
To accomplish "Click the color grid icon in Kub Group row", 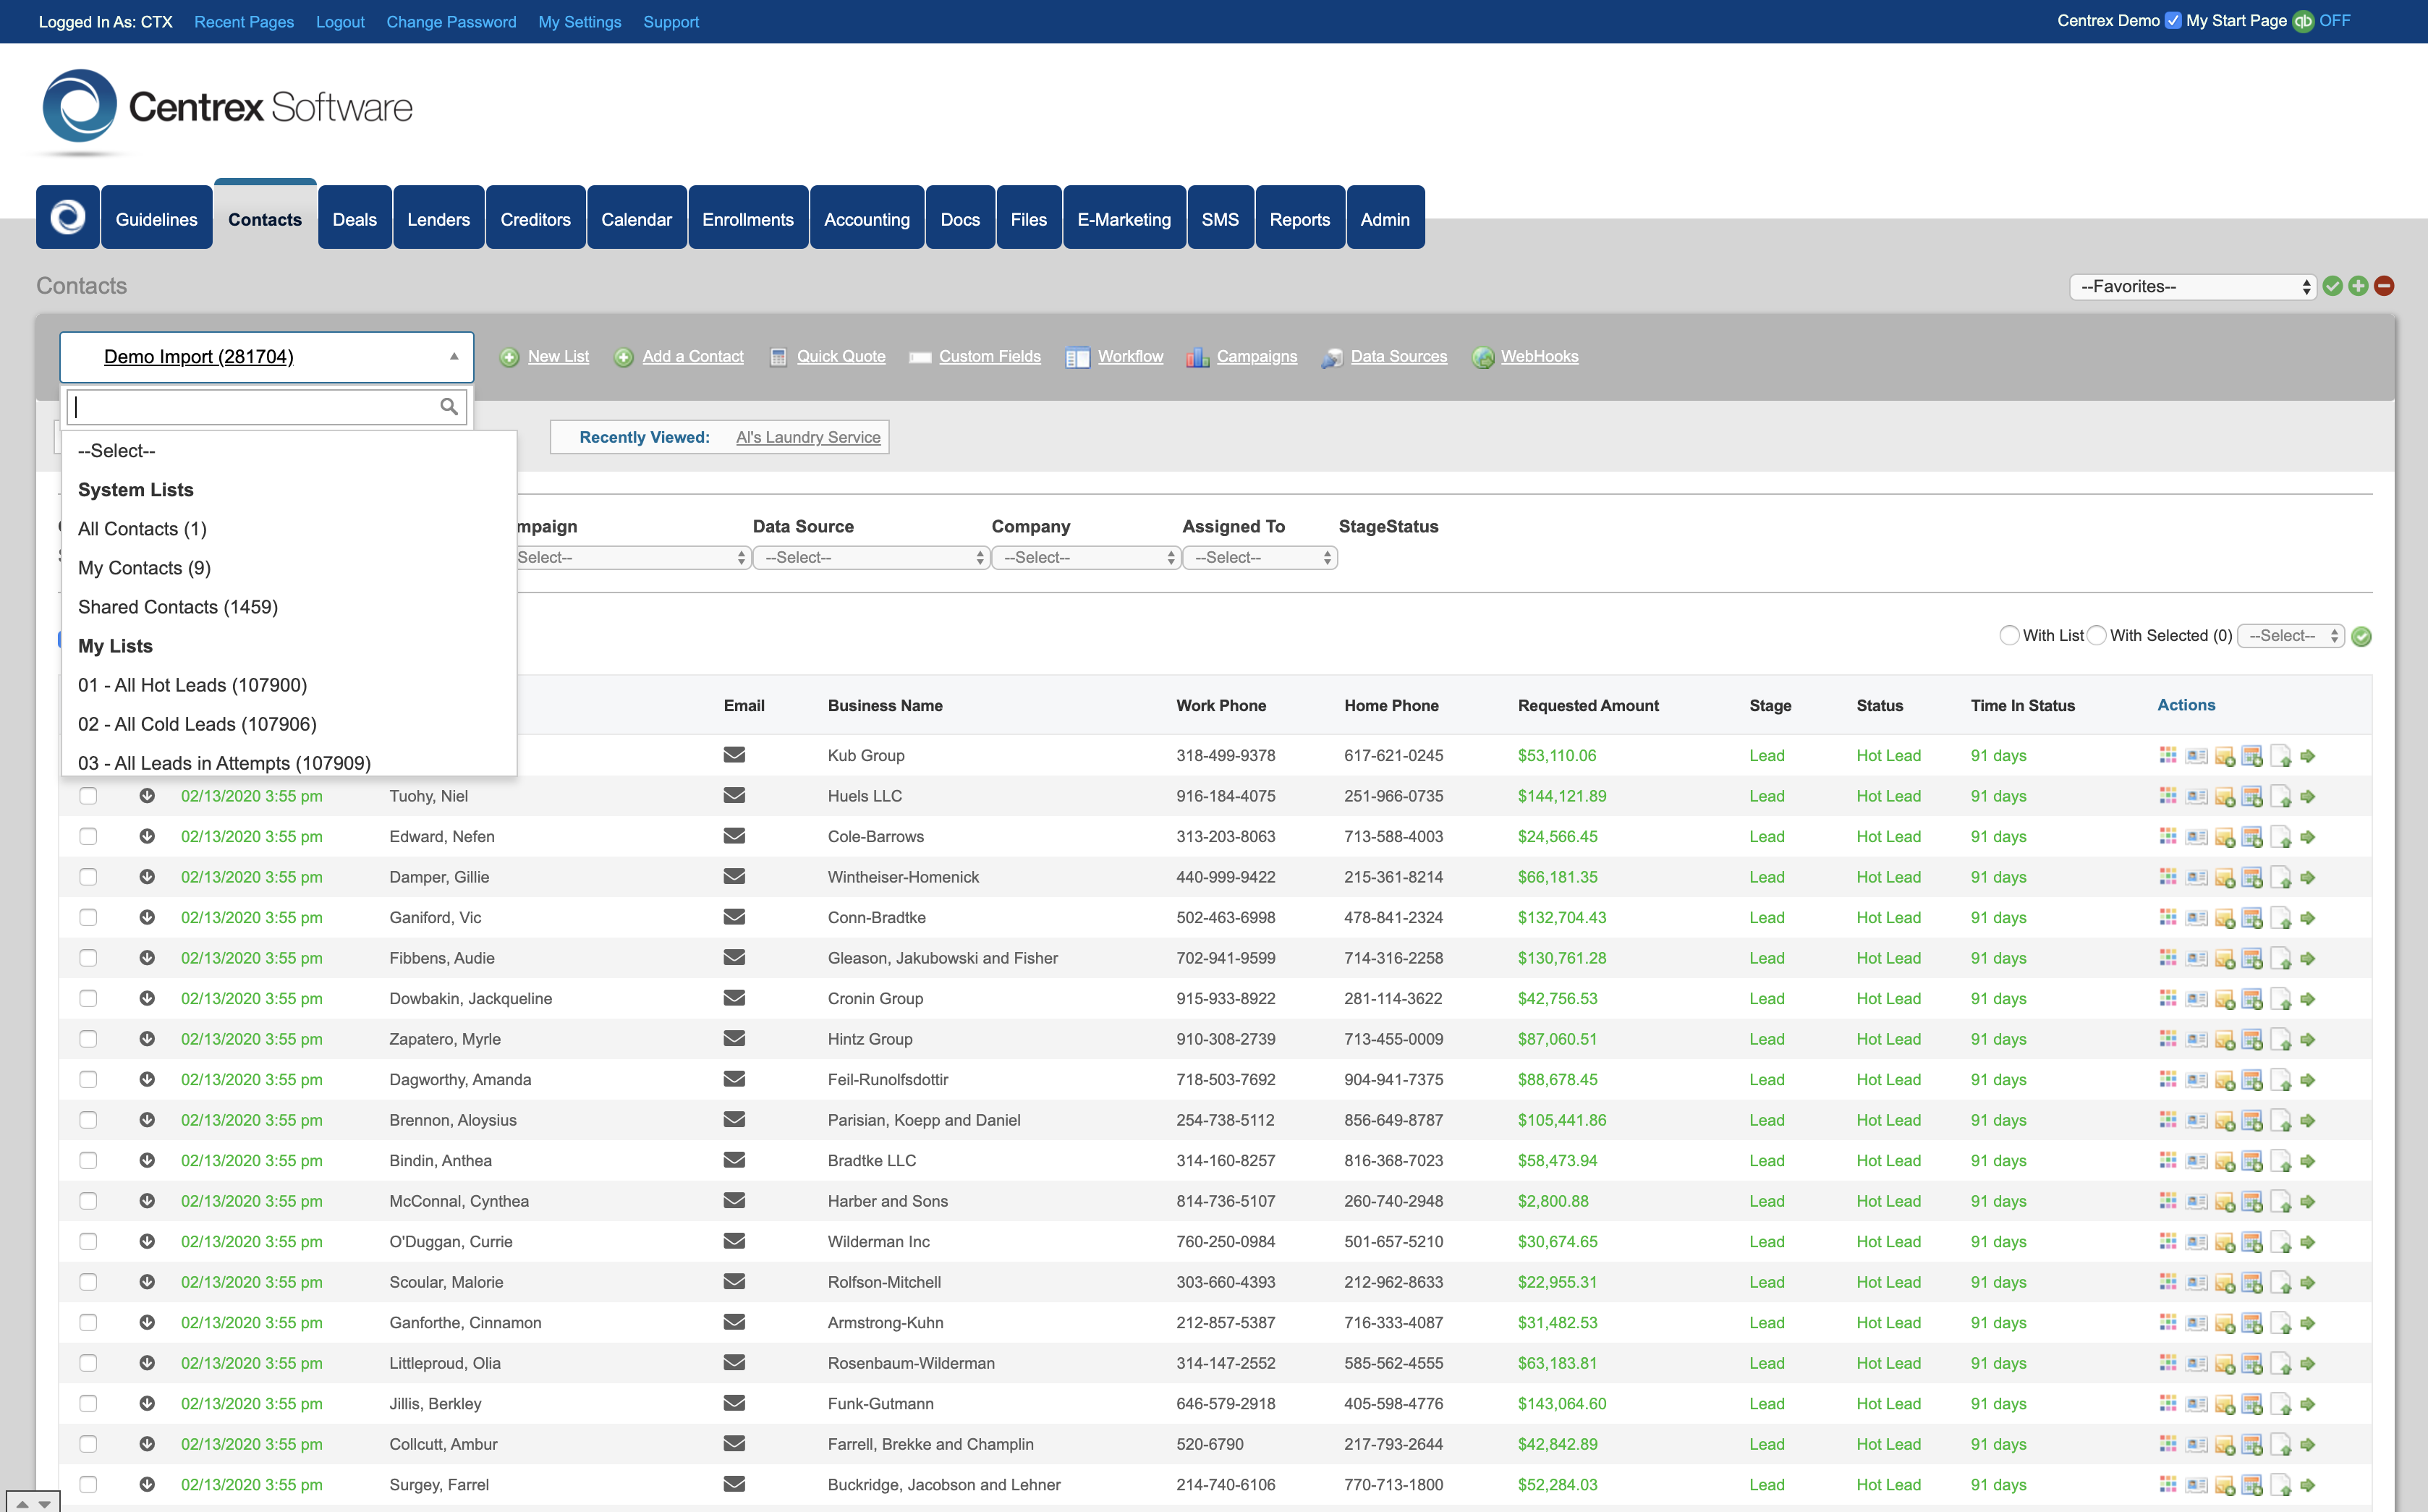I will click(x=2168, y=755).
